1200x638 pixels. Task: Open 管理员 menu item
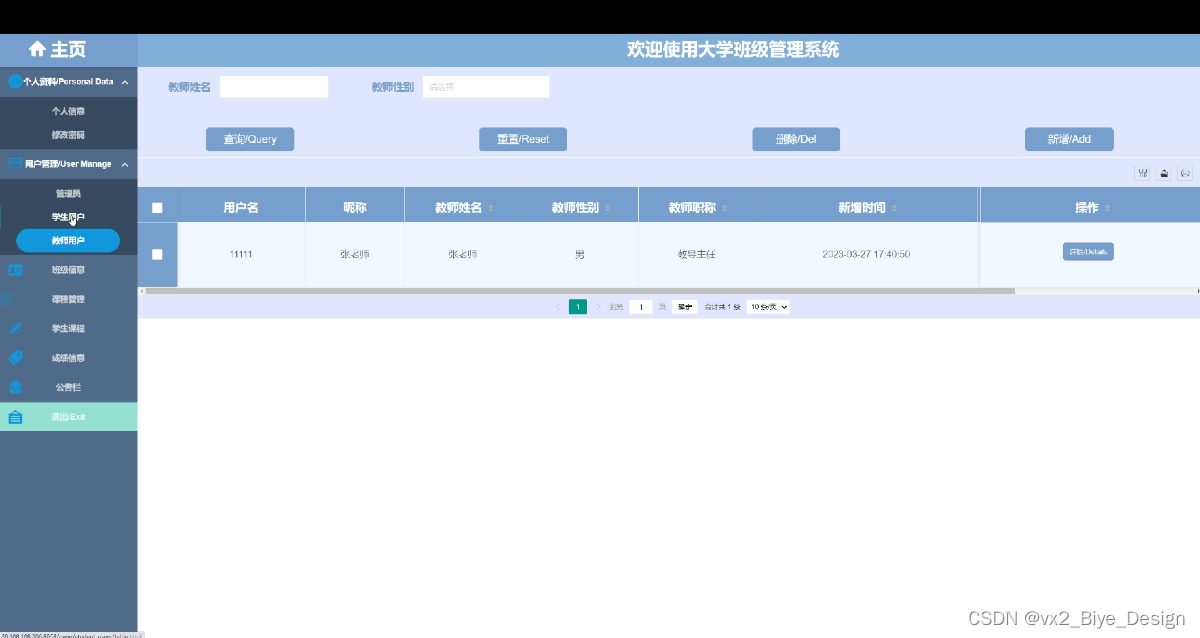pos(68,193)
